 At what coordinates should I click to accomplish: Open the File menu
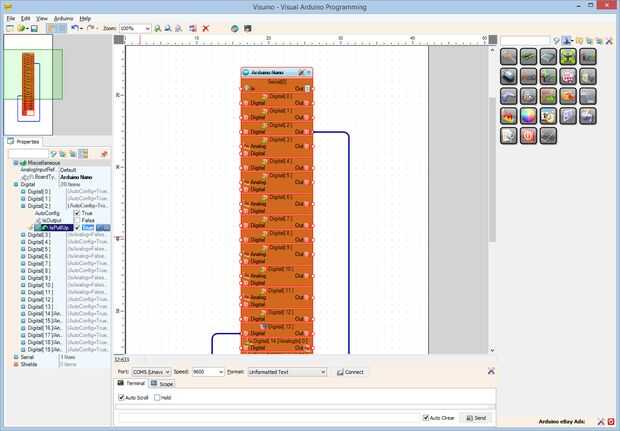pyautogui.click(x=11, y=19)
